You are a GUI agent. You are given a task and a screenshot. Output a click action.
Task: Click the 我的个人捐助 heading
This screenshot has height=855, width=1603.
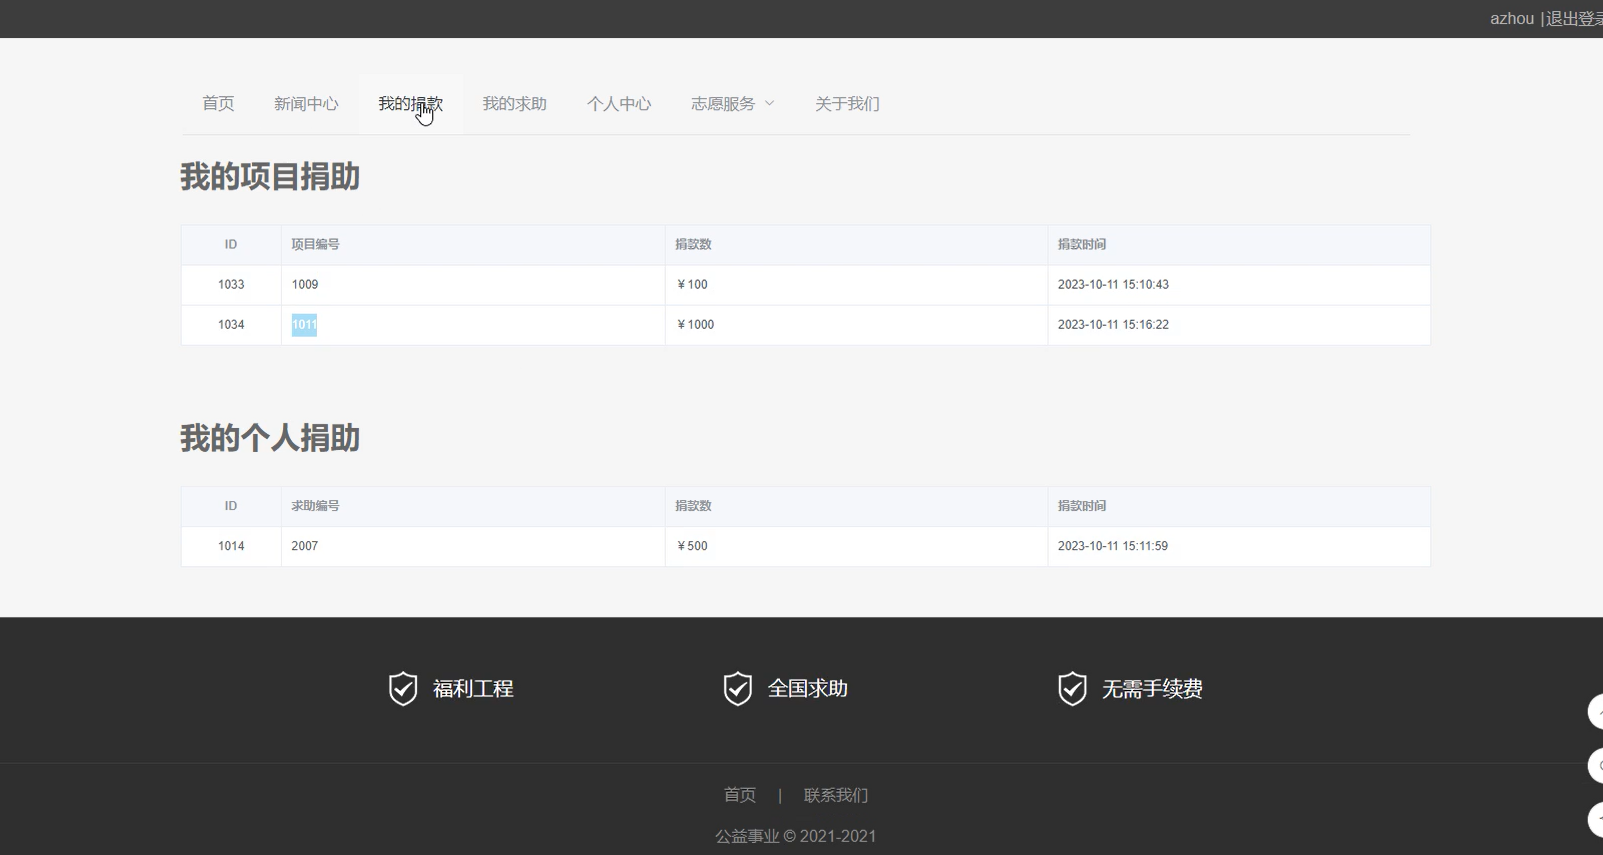pos(270,438)
